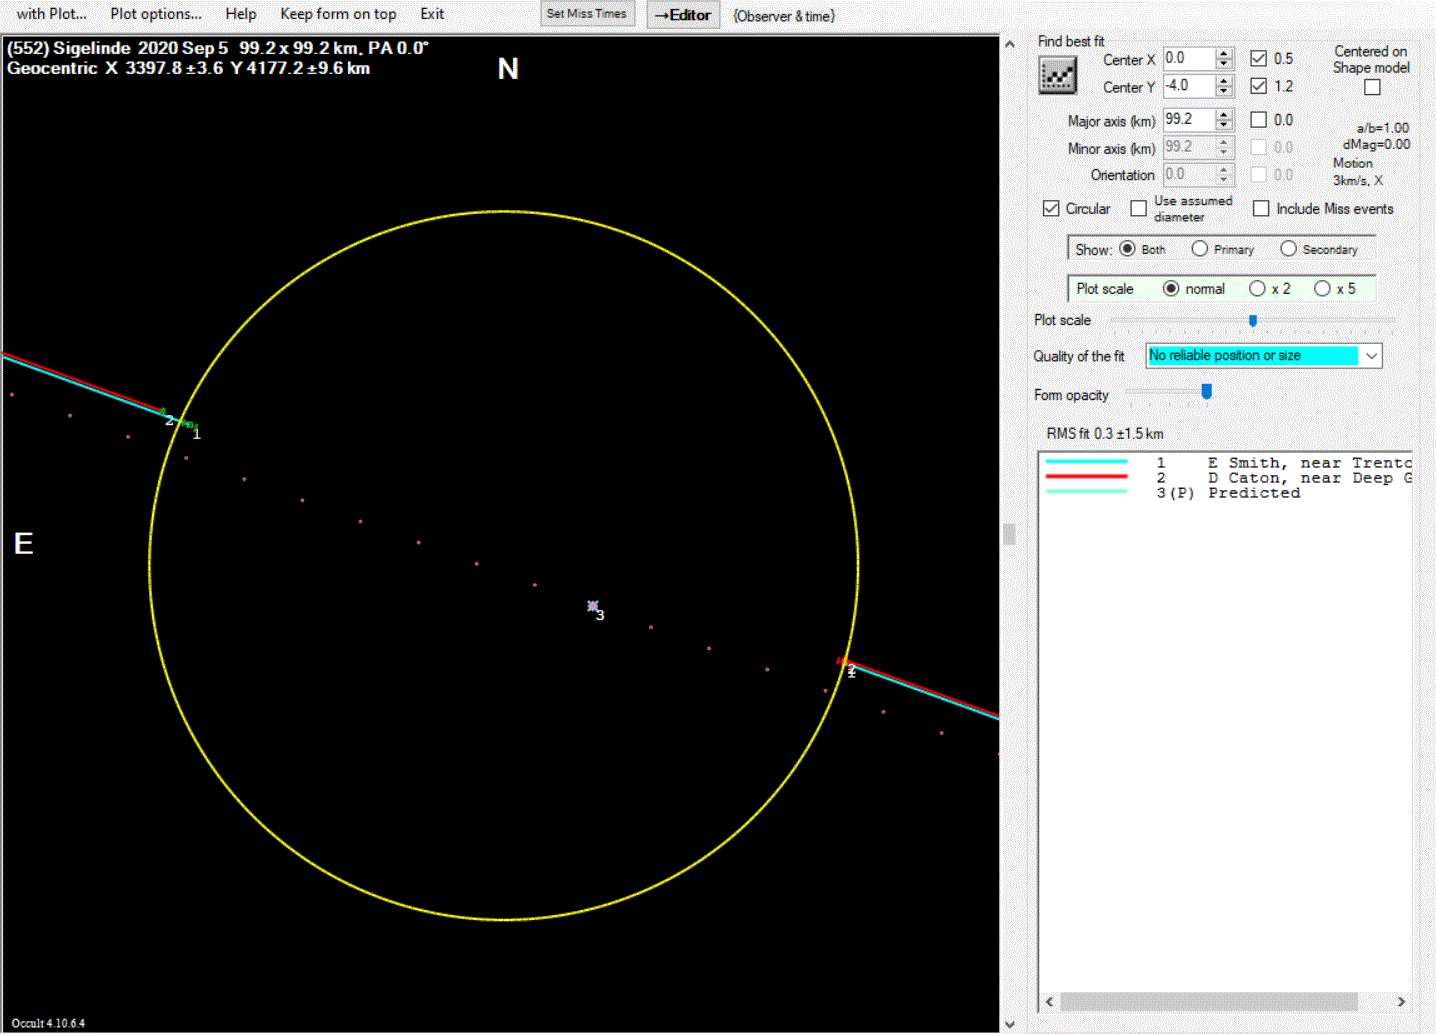Increase Major axis with up spinner
The height and width of the screenshot is (1034, 1436).
pyautogui.click(x=1225, y=114)
